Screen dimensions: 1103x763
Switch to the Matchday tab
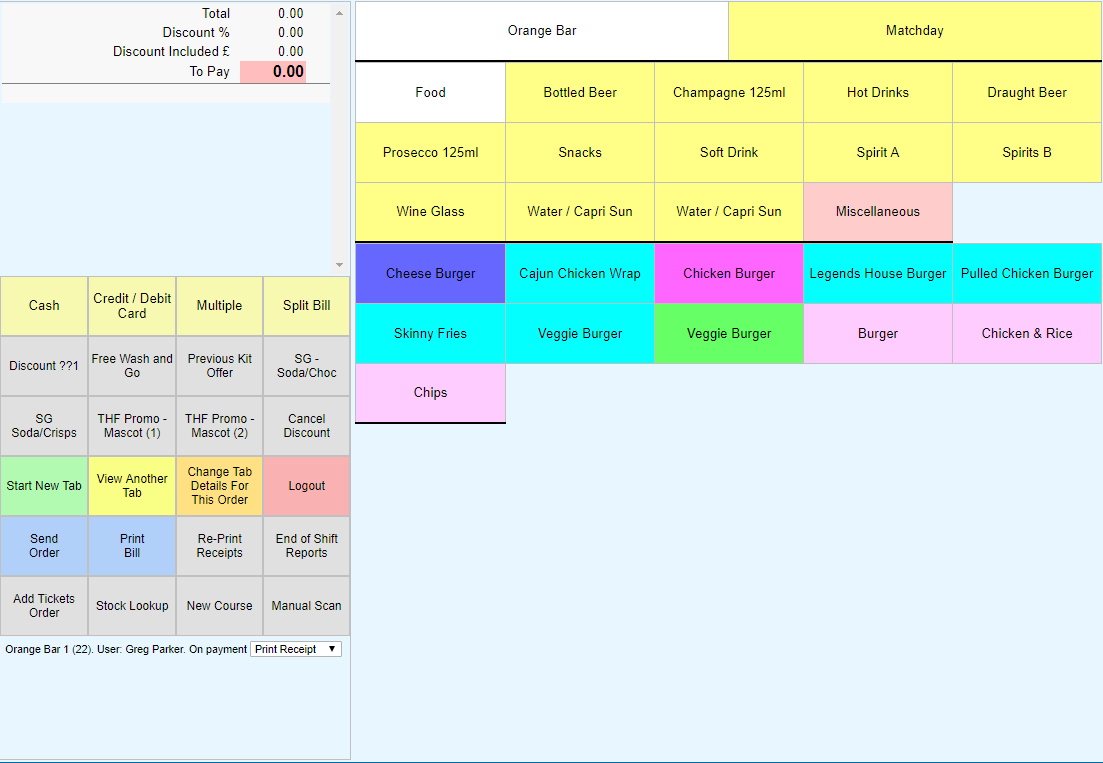(914, 31)
